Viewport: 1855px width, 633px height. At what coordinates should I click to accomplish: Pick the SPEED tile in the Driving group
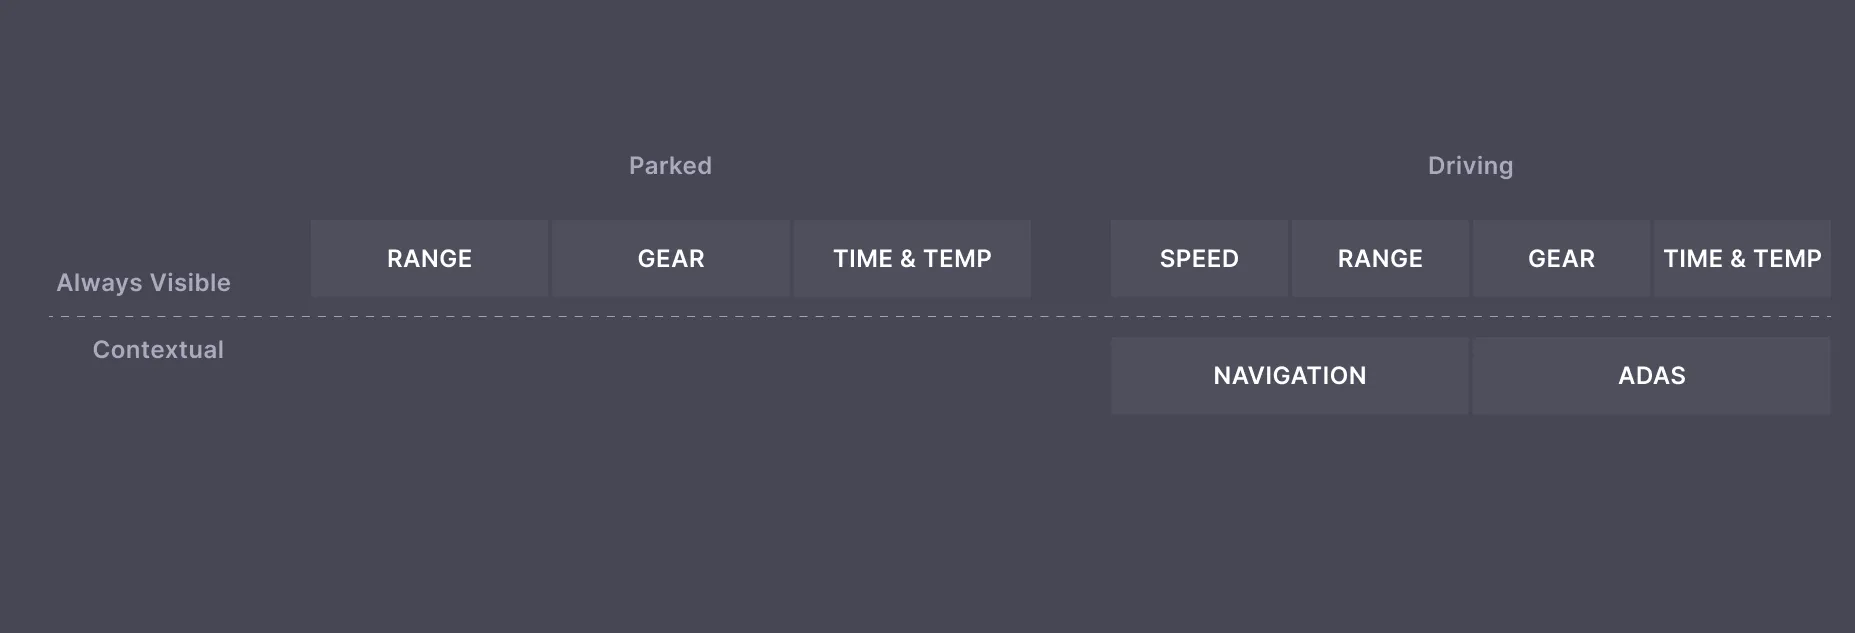pos(1199,259)
